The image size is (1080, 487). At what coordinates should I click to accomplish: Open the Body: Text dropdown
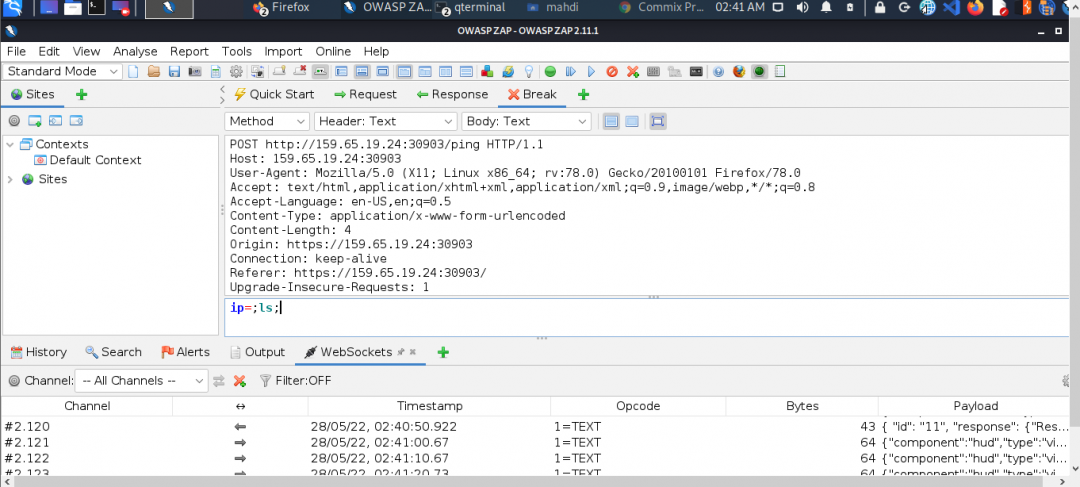(526, 121)
